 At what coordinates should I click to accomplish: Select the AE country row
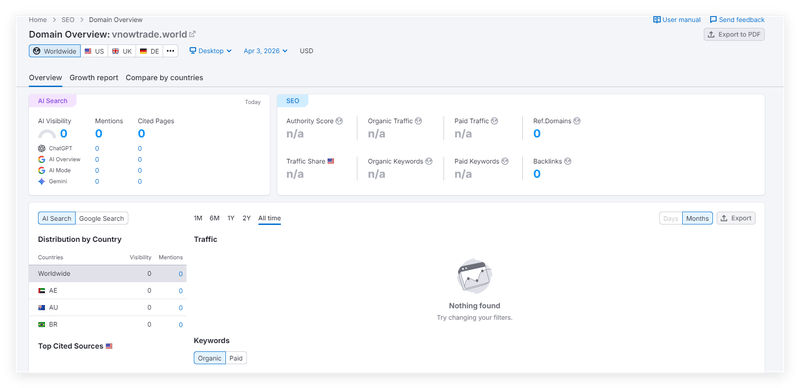[108, 290]
